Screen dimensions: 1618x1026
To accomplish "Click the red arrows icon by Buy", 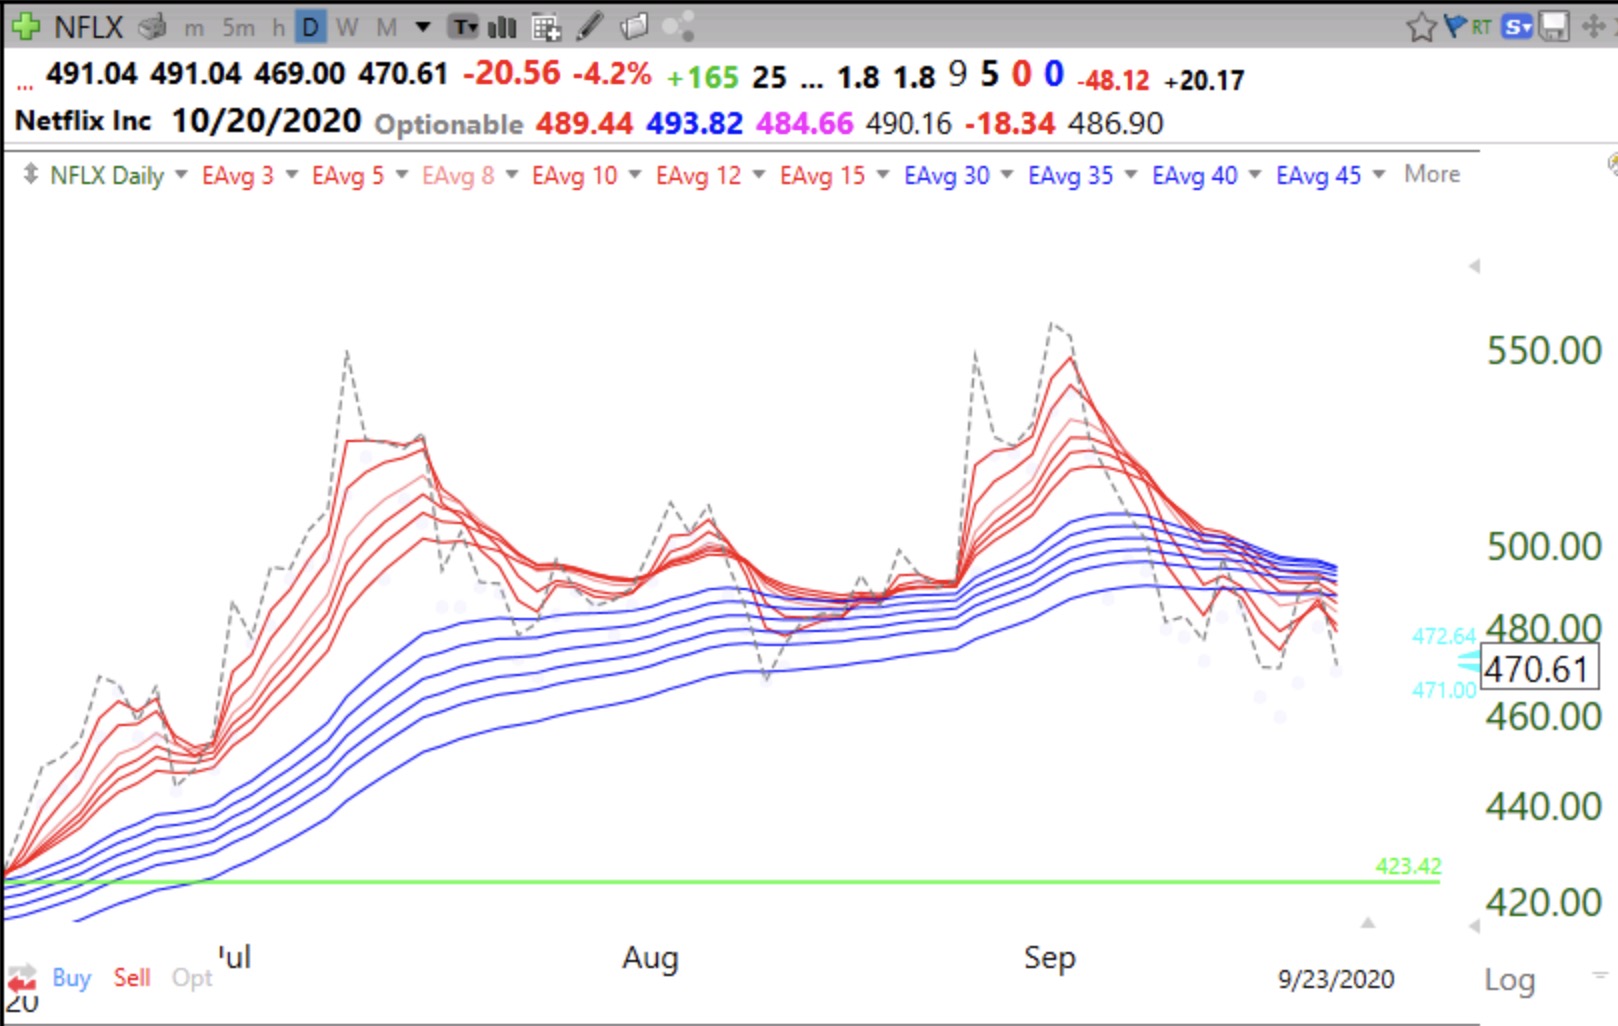I will coord(22,979).
